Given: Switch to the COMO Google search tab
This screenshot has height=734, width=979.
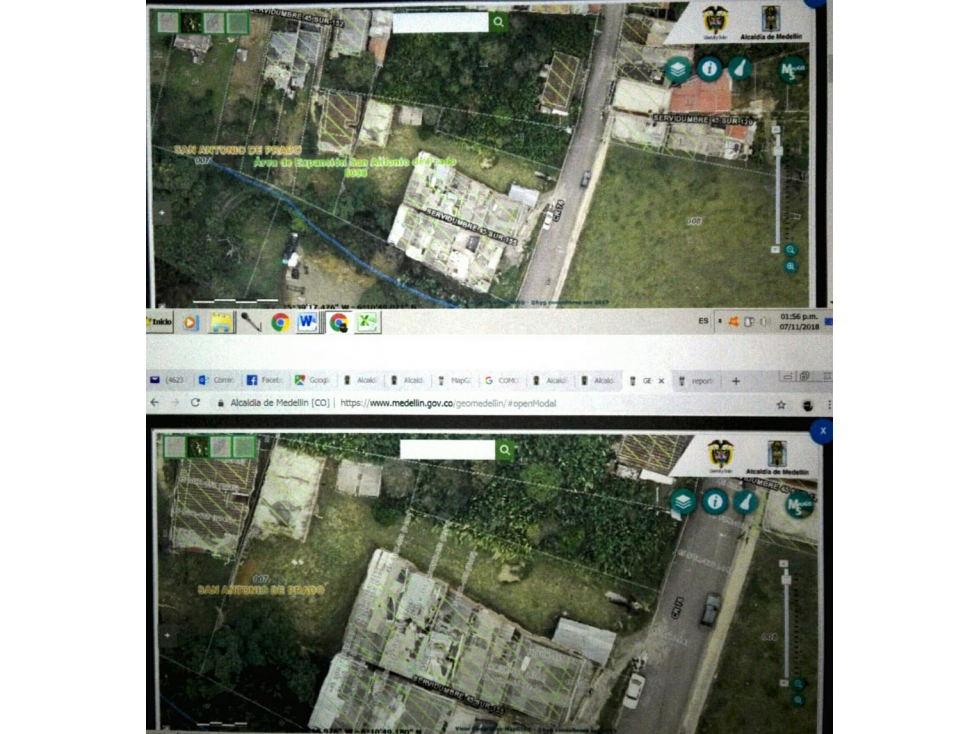Looking at the screenshot, I should pyautogui.click(x=503, y=380).
